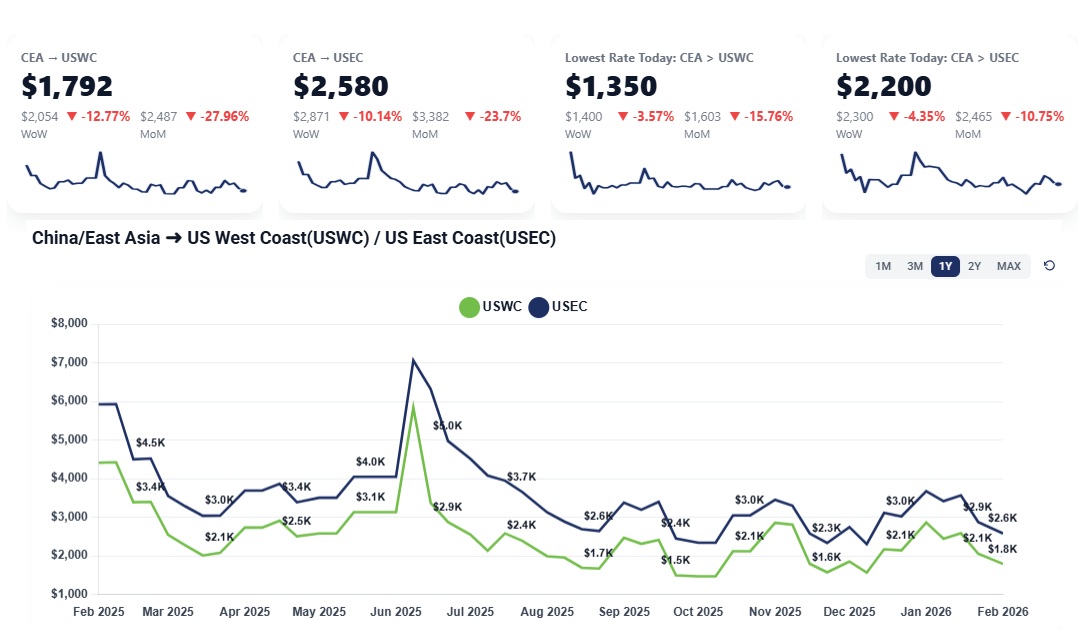Toggle the USWC green legend series
This screenshot has width=1091, height=632.
491,307
